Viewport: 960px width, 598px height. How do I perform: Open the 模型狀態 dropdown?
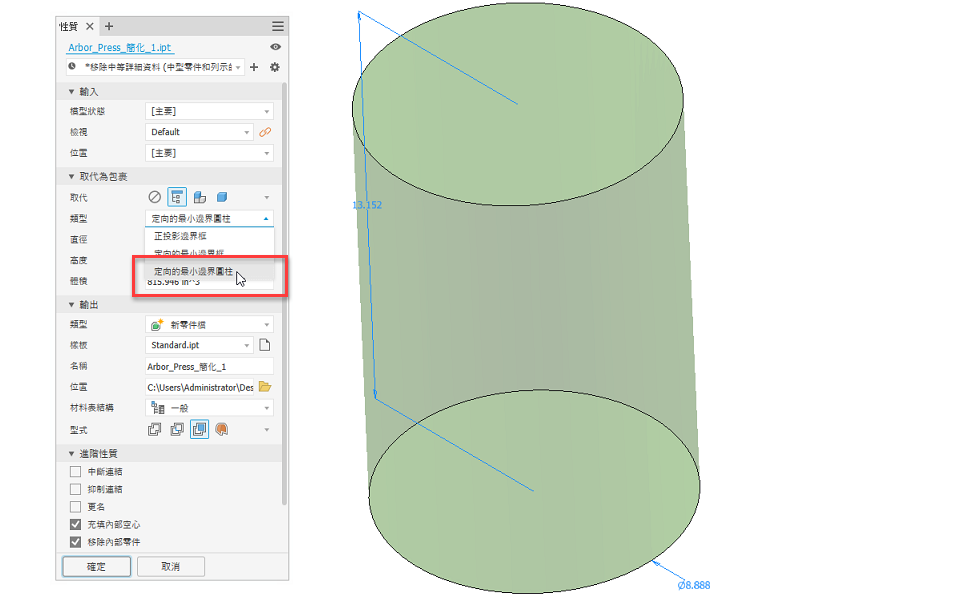click(x=209, y=111)
